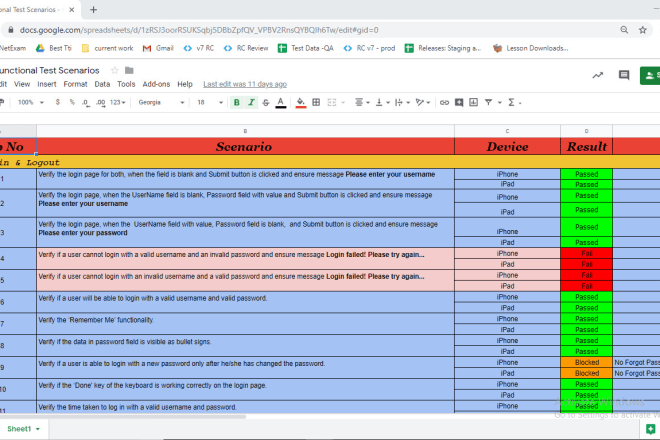Viewport: 660px width, 440px height.
Task: Click Insert comment icon
Action: point(459,102)
